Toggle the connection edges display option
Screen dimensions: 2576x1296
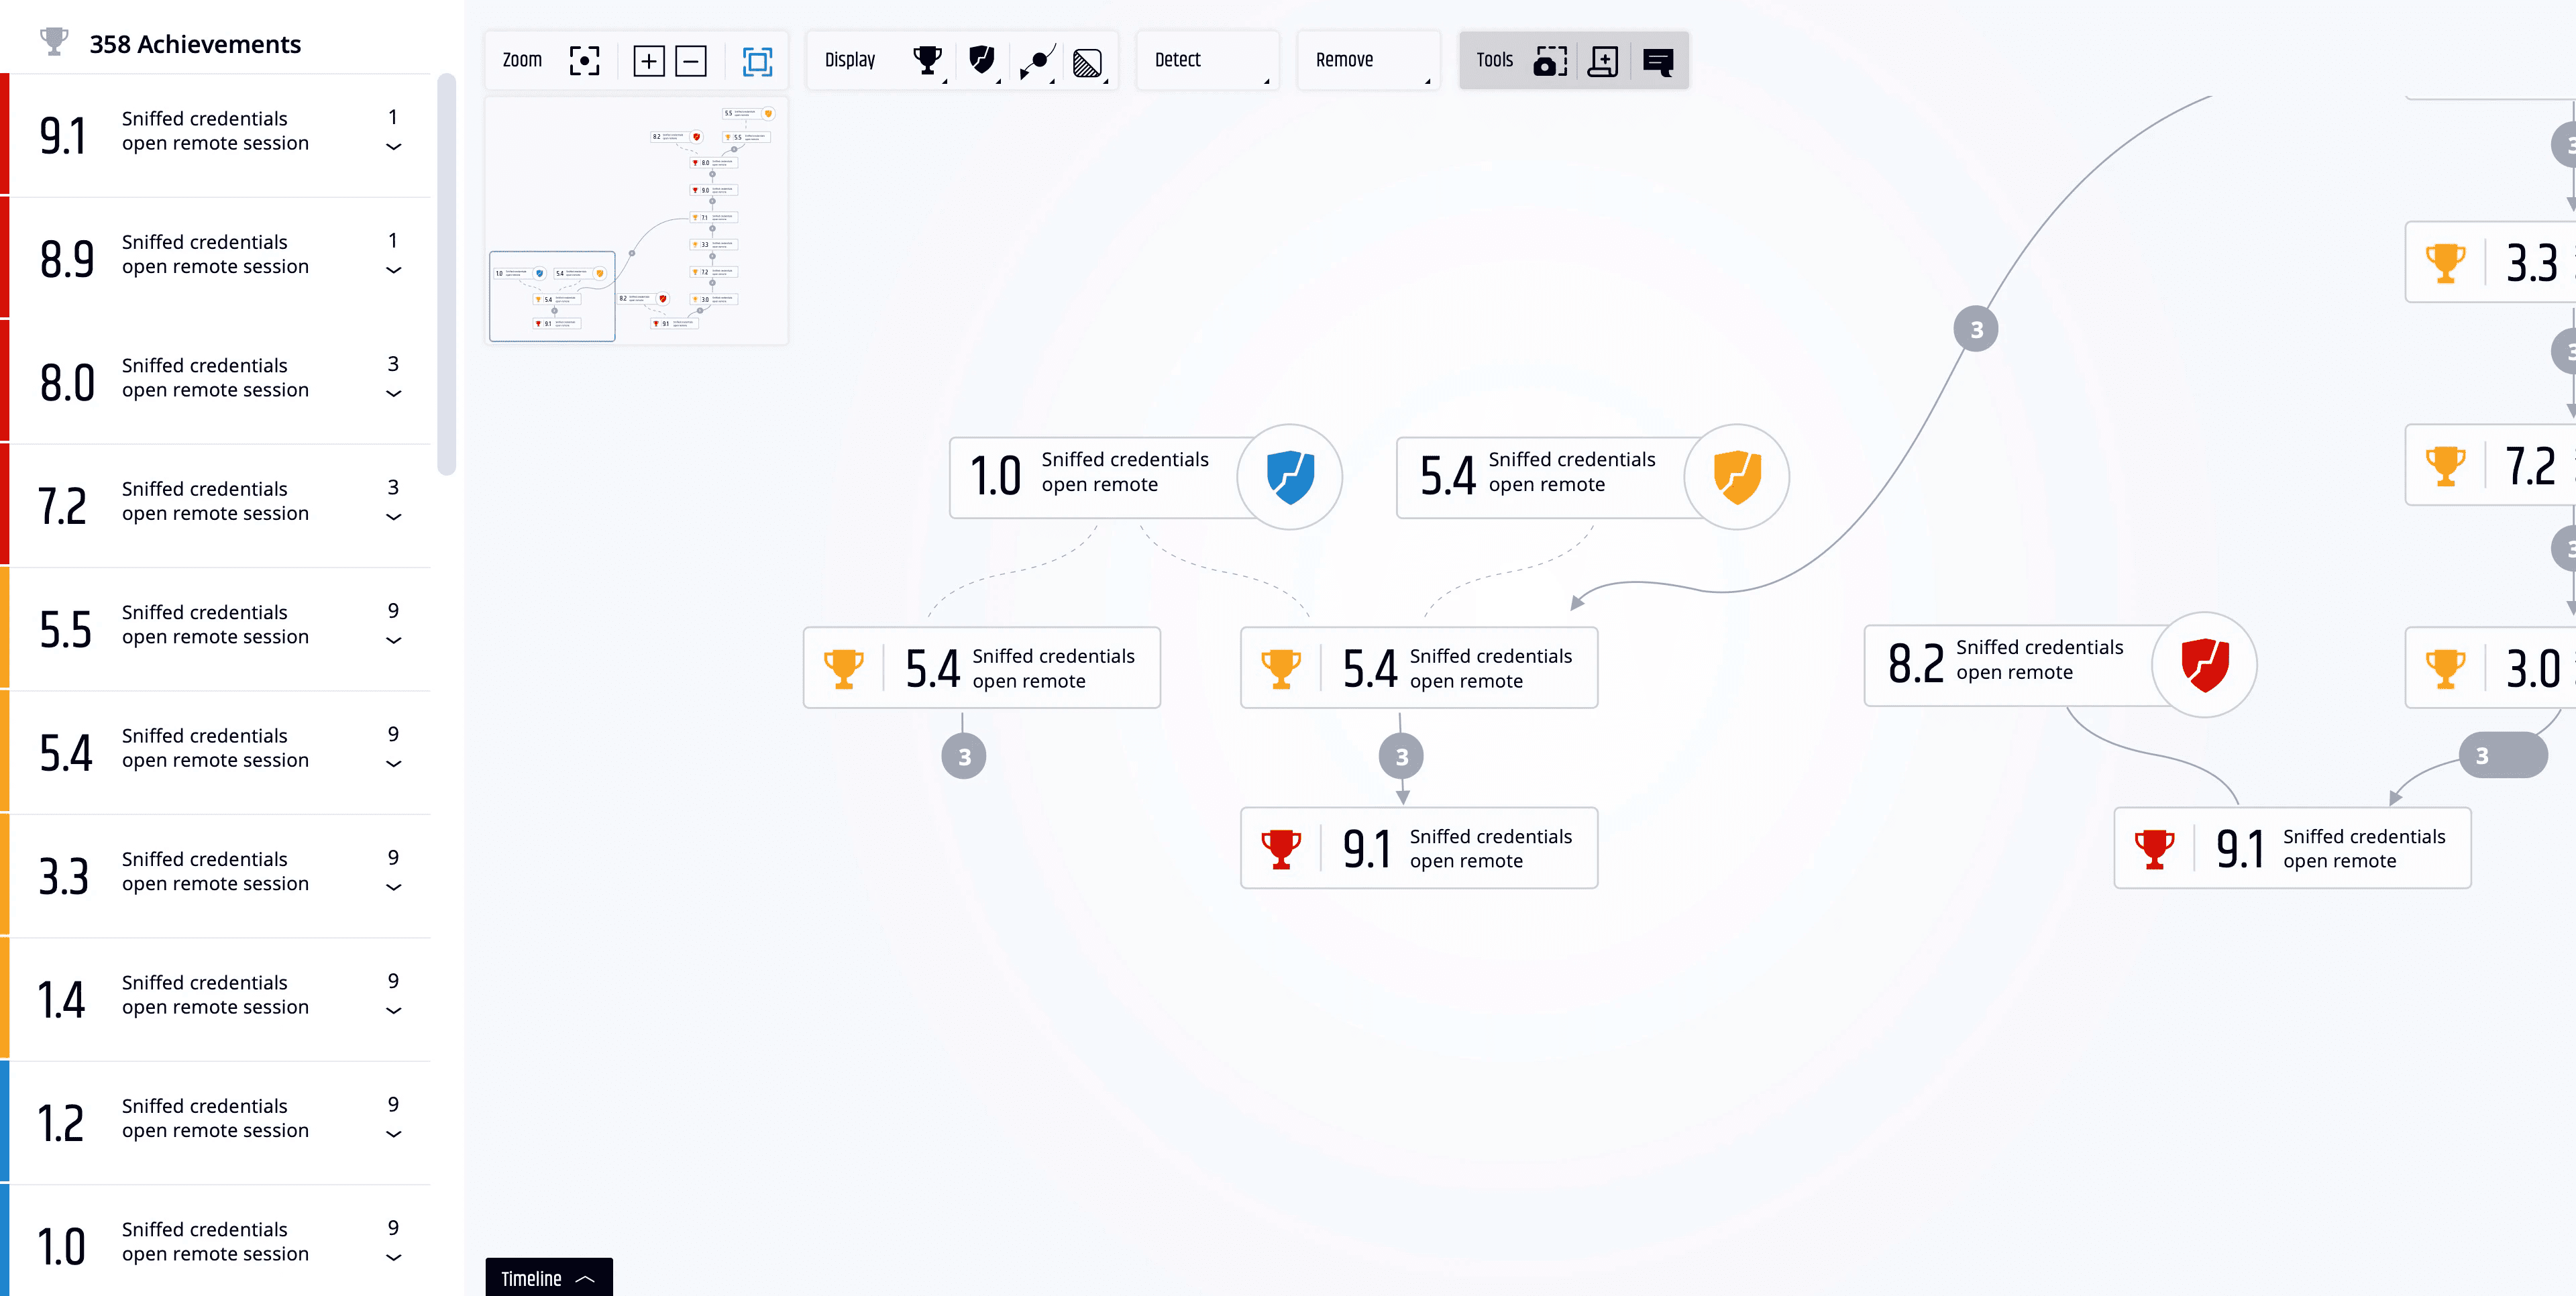(x=1037, y=60)
